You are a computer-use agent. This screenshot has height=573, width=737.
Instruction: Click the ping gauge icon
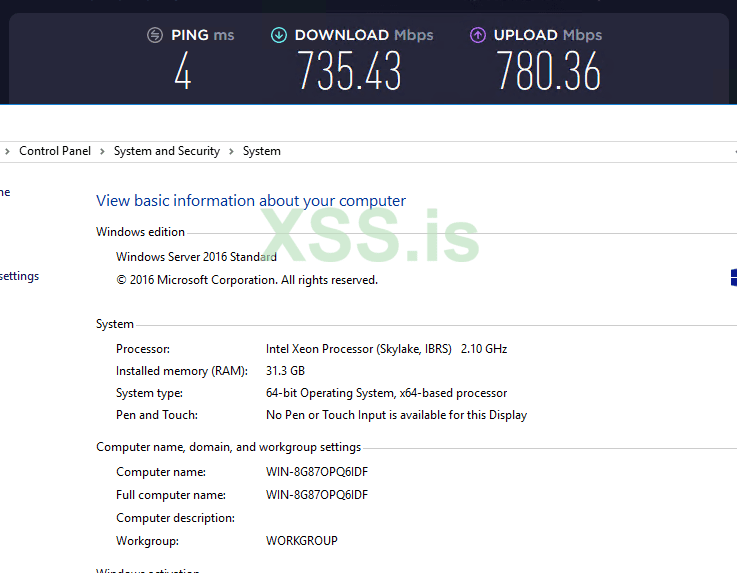155,35
